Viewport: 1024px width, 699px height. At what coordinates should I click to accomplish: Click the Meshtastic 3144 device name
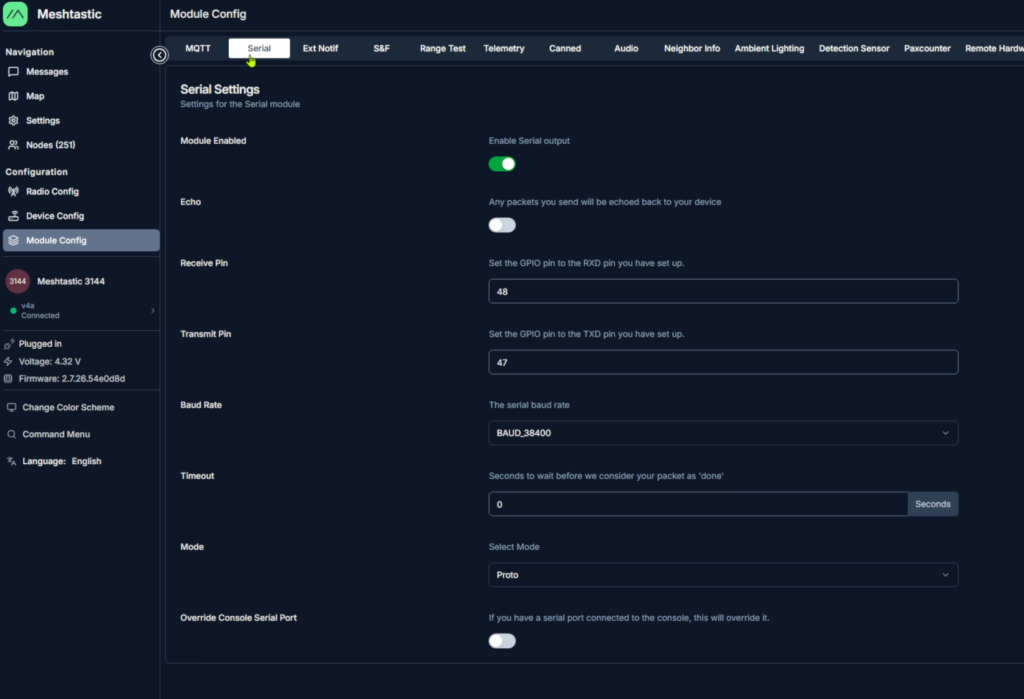[71, 282]
